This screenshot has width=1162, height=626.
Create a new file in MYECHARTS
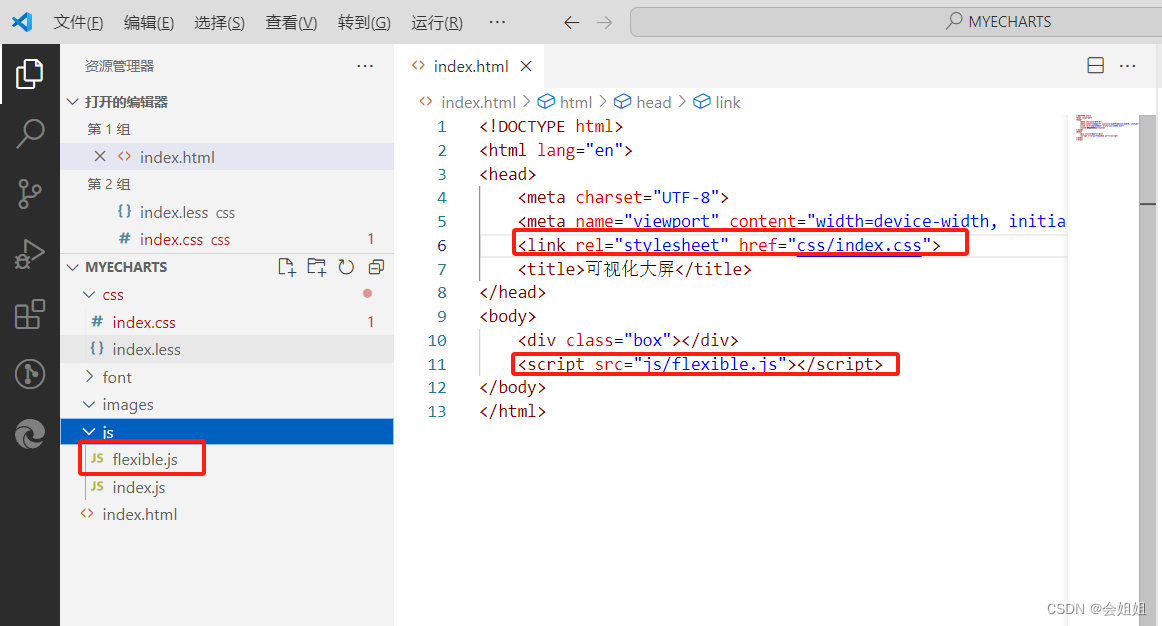[x=287, y=267]
